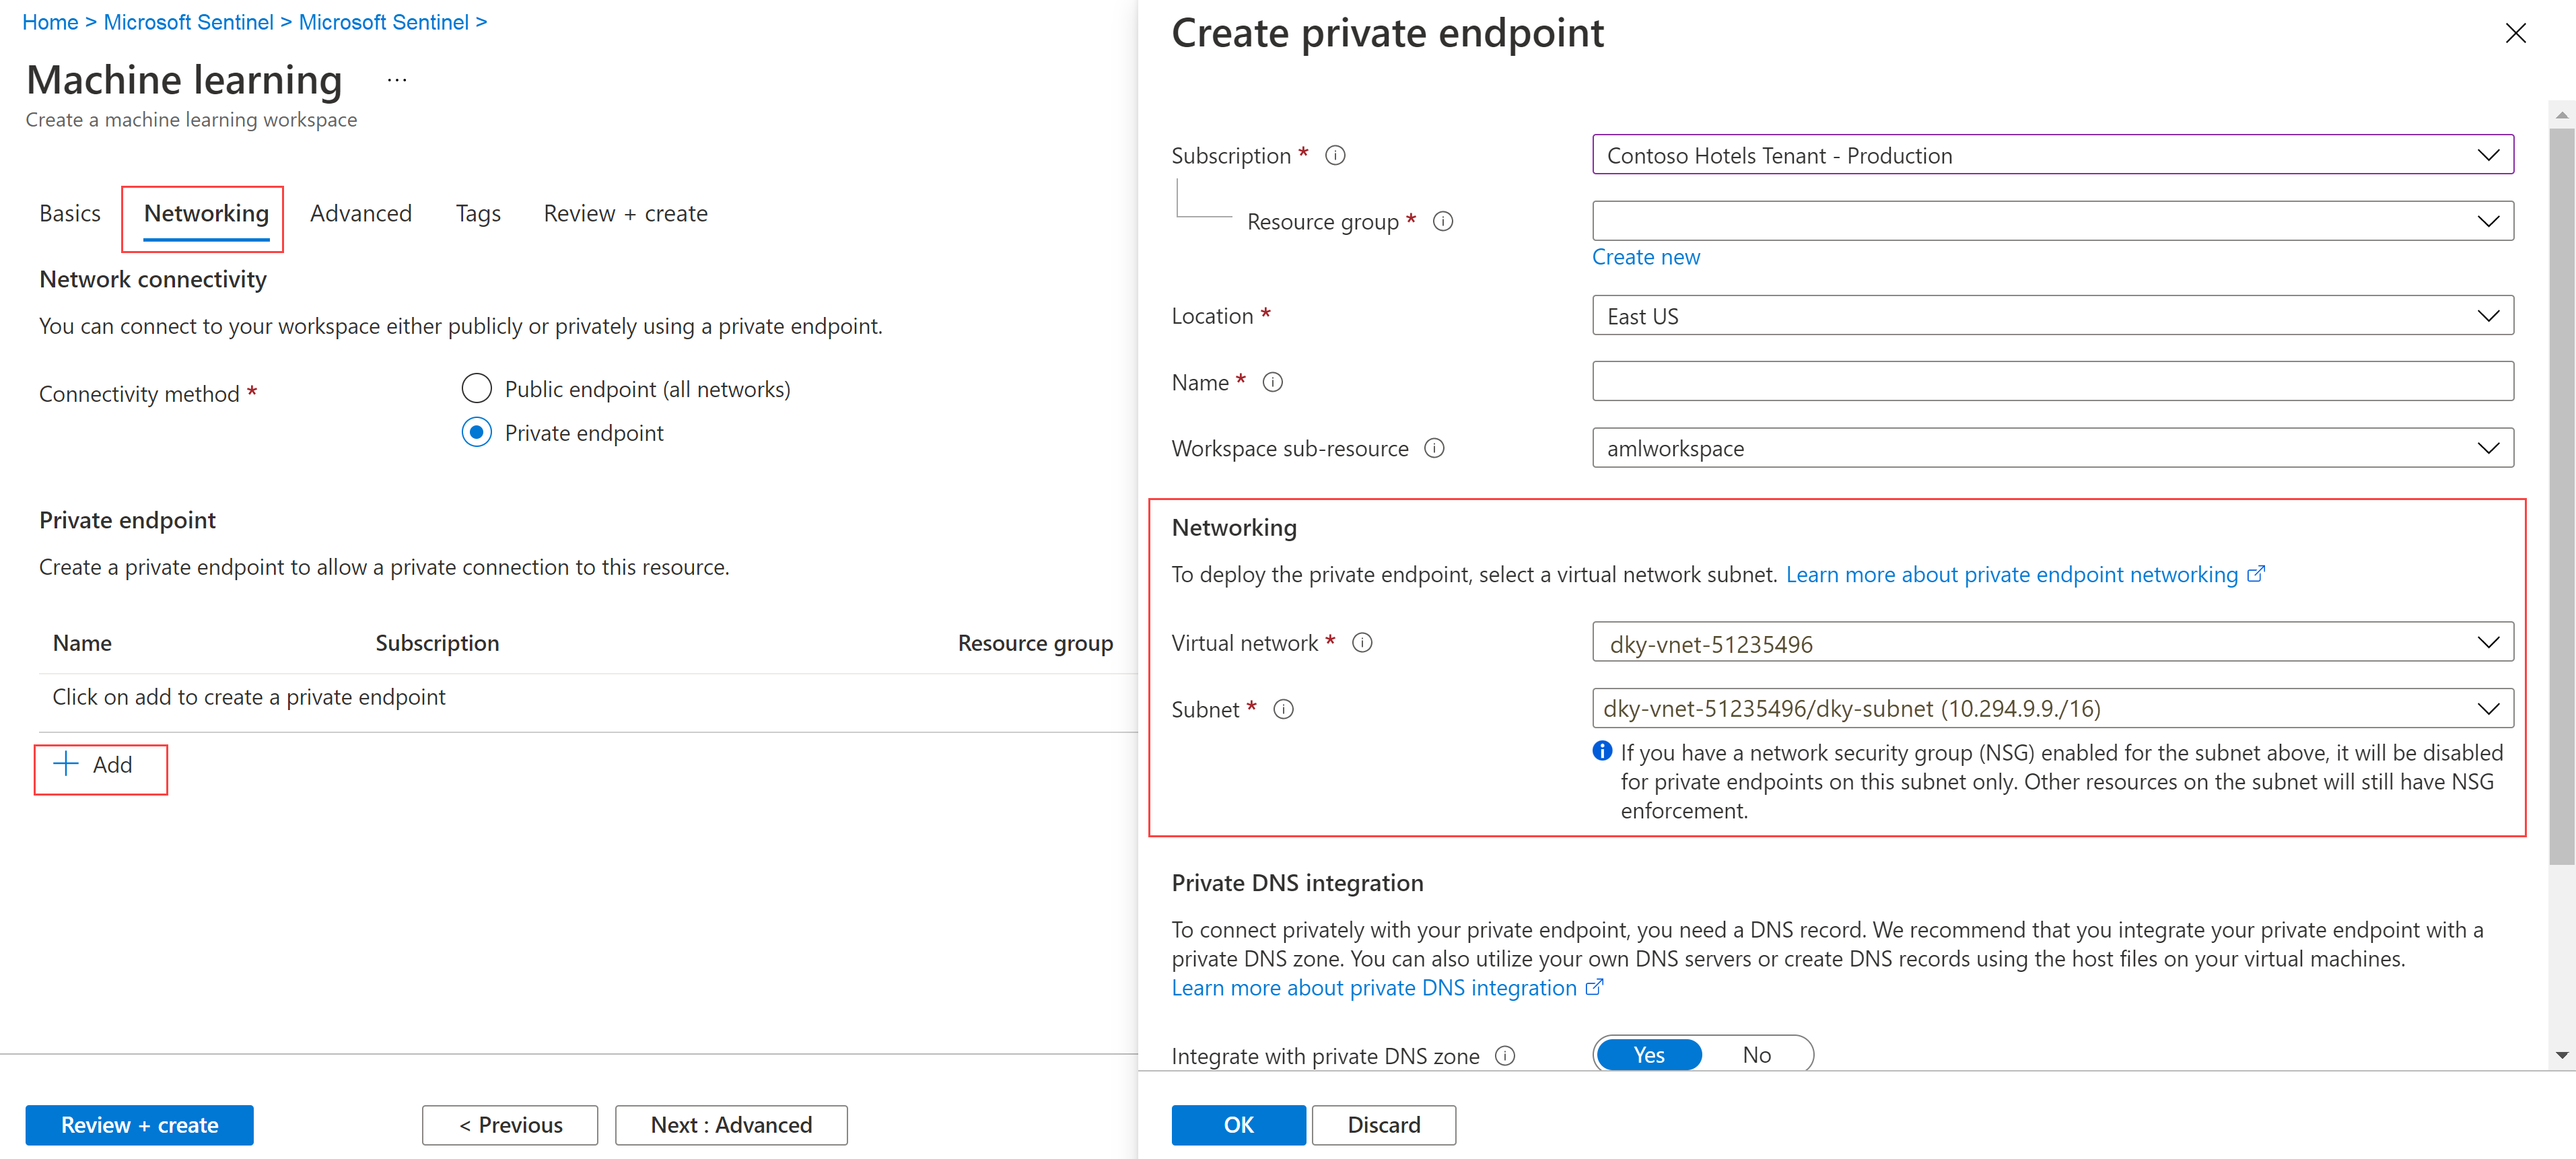Set Integrate with private DNS zone to No
This screenshot has height=1159, width=2576.
click(x=1756, y=1054)
